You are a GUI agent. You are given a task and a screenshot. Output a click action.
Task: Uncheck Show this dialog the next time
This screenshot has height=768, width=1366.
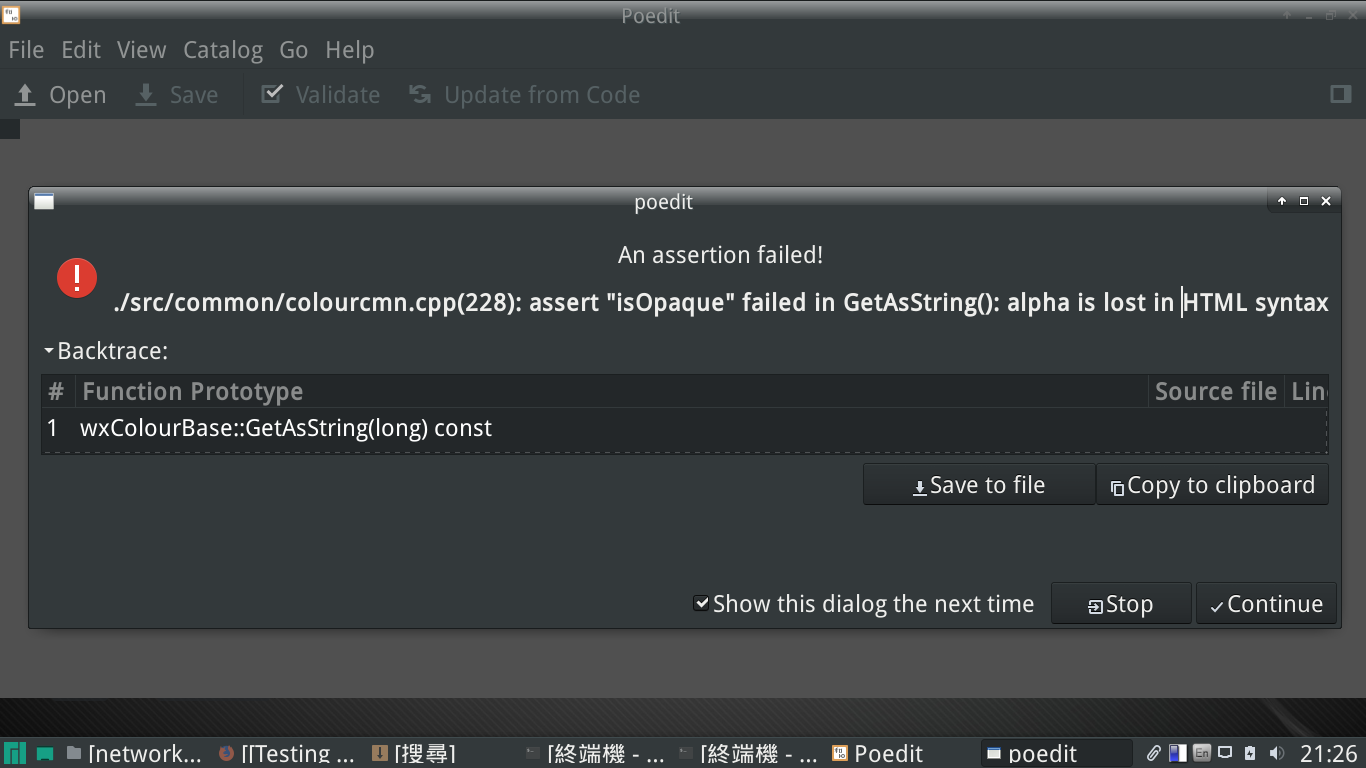[x=701, y=603]
